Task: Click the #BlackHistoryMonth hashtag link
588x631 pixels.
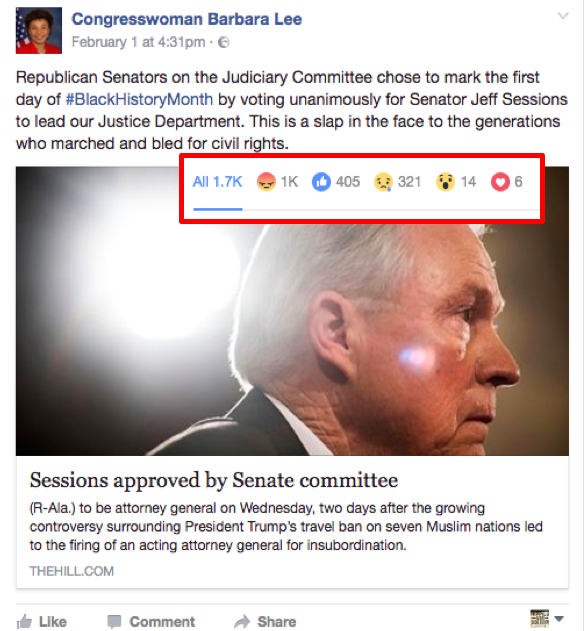Action: 139,99
